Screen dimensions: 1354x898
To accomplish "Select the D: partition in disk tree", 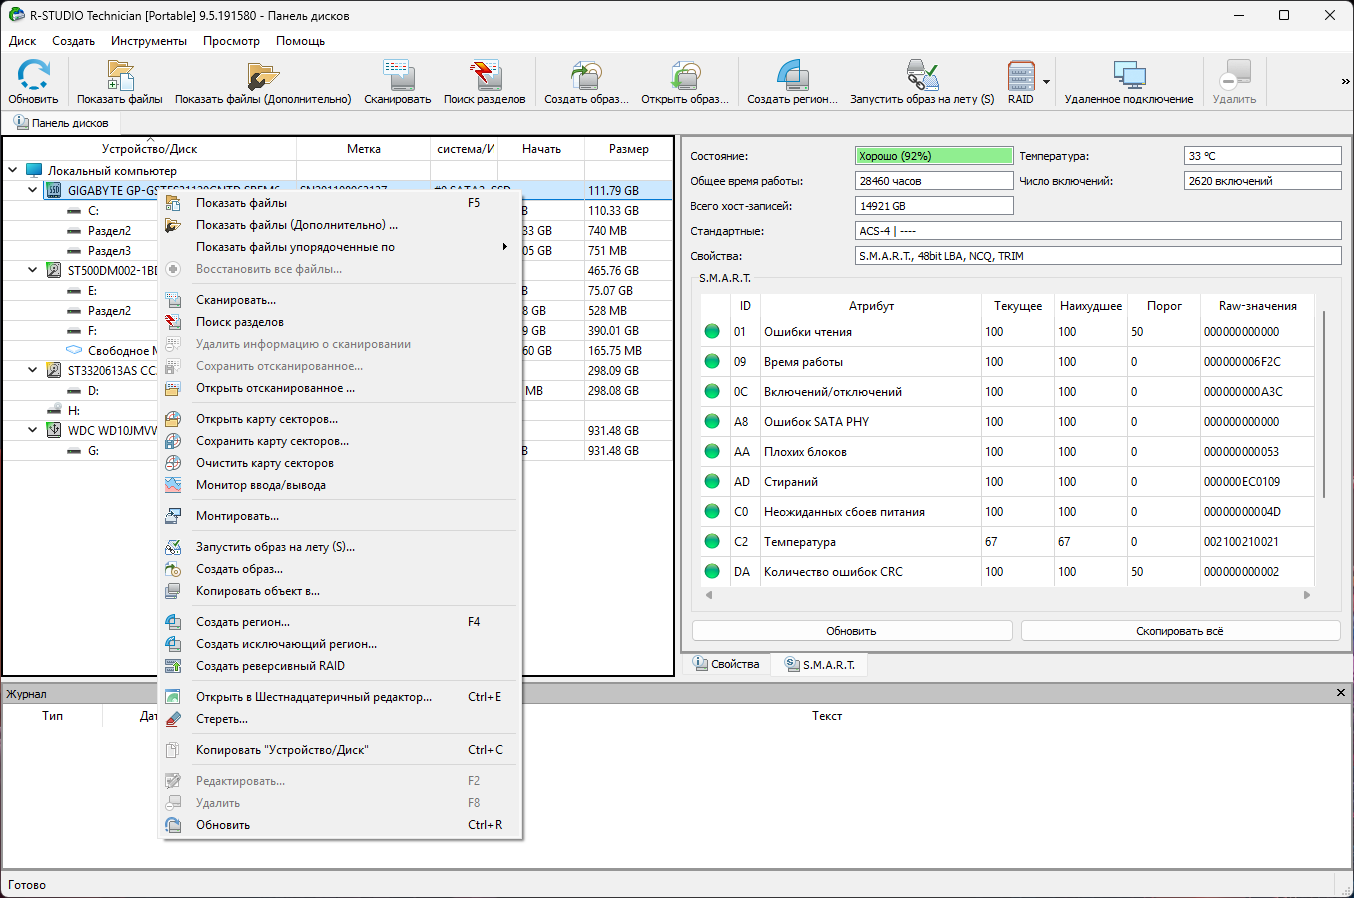I will click(x=93, y=391).
